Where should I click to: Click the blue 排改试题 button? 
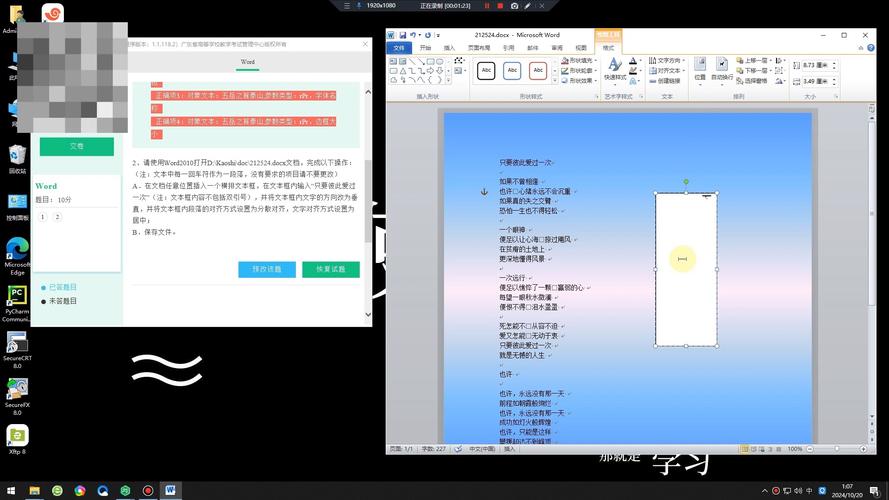pos(266,269)
